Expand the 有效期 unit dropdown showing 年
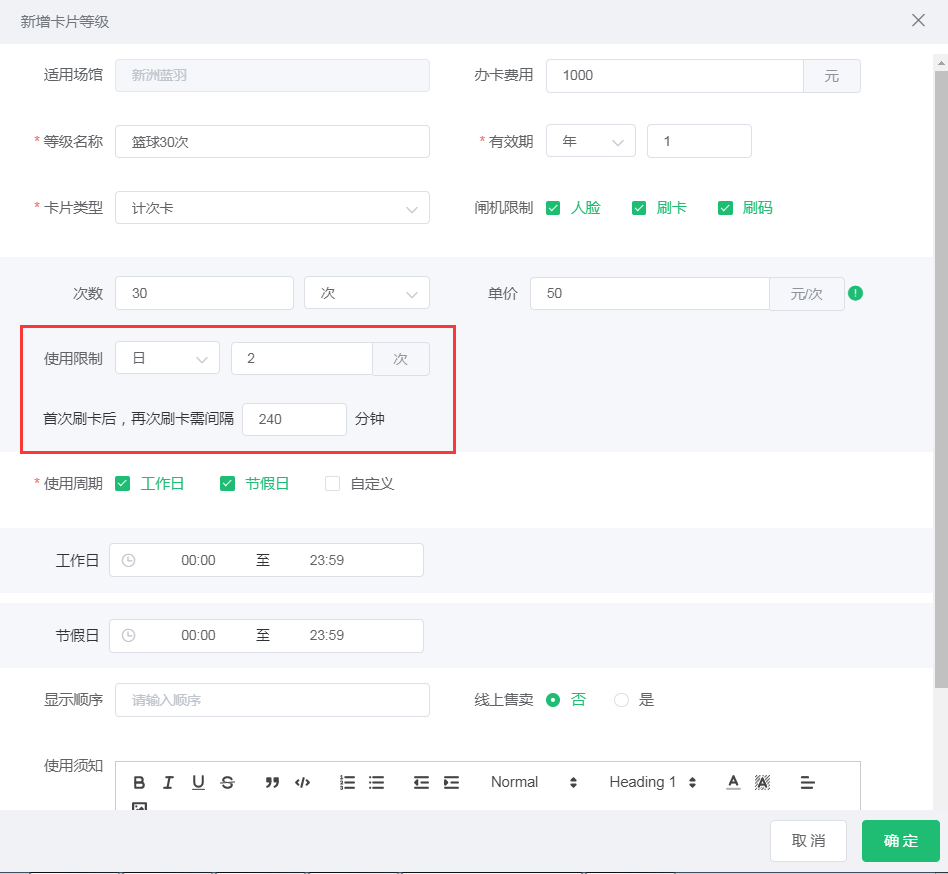This screenshot has width=948, height=874. (590, 141)
